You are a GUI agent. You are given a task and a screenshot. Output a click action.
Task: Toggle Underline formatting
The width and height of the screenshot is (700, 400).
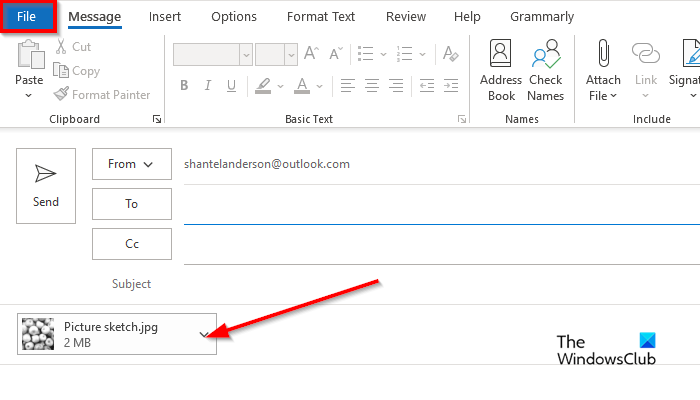click(231, 85)
